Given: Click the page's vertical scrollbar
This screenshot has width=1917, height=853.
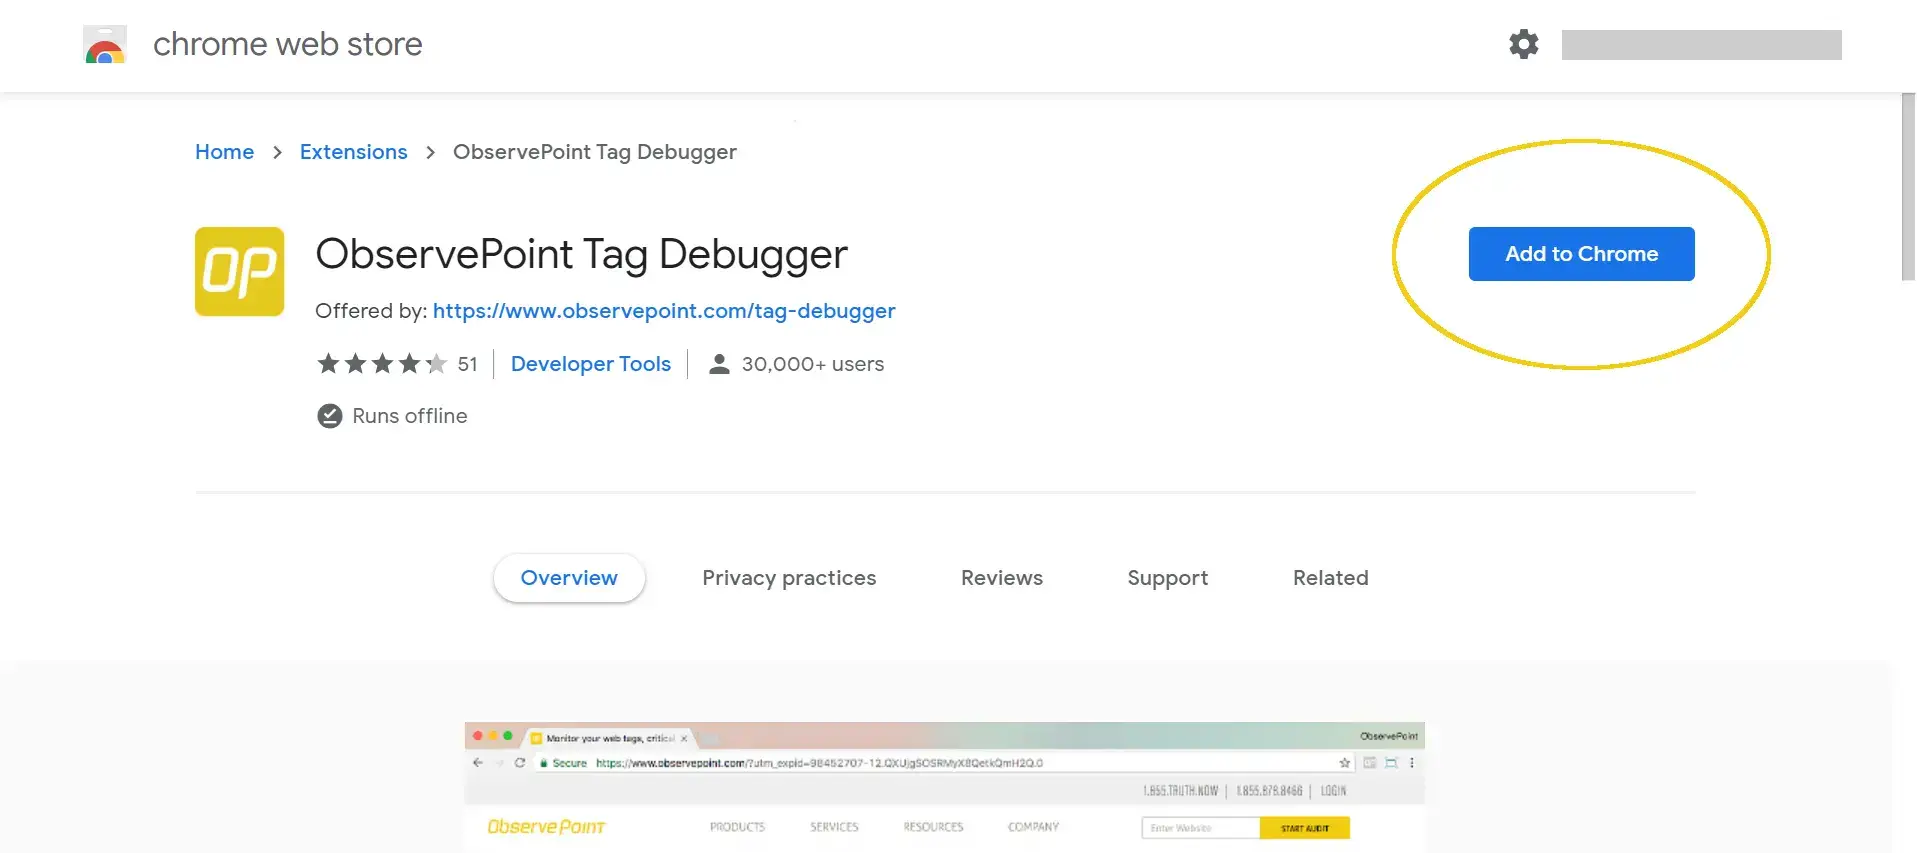Looking at the screenshot, I should click(x=1908, y=187).
